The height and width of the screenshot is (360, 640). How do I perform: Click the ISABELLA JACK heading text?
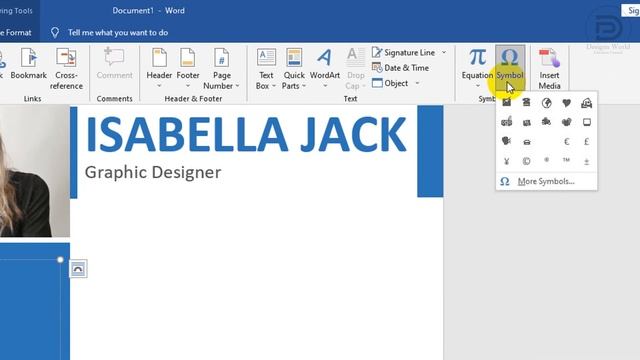[246, 134]
